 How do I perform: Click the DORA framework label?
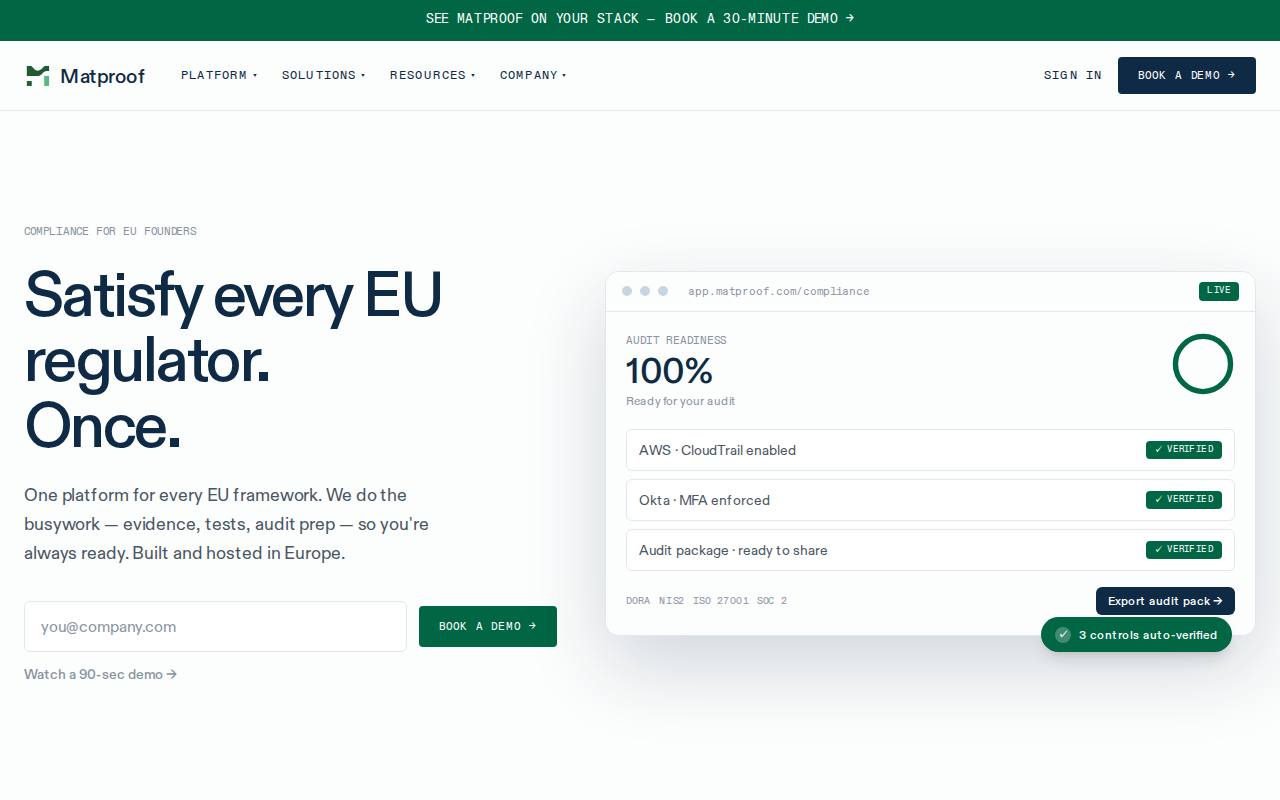point(638,601)
